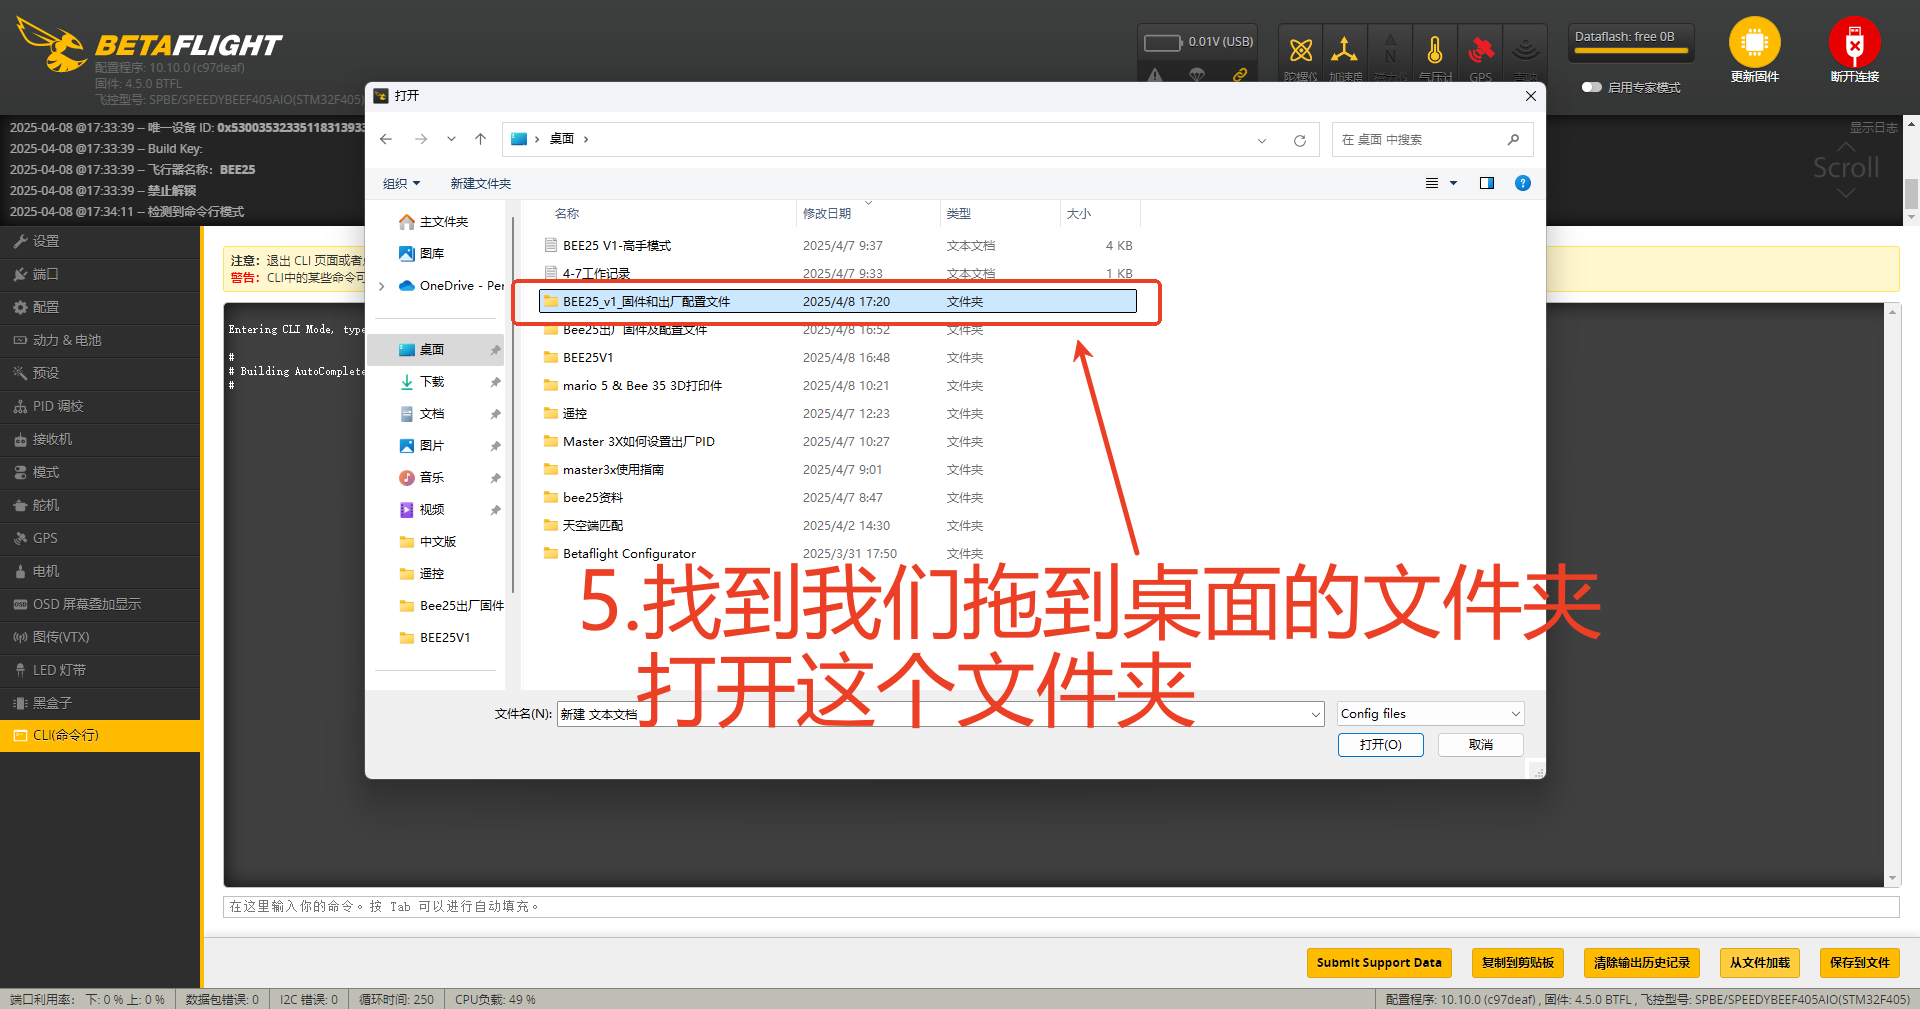Click 复制到剪贴板 copy to clipboard button
Viewport: 1920px width, 1009px height.
coord(1517,963)
